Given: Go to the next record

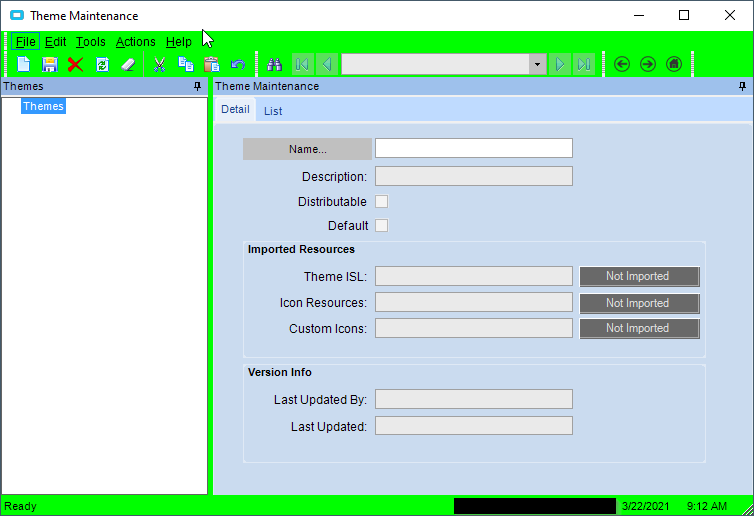Looking at the screenshot, I should [x=560, y=64].
